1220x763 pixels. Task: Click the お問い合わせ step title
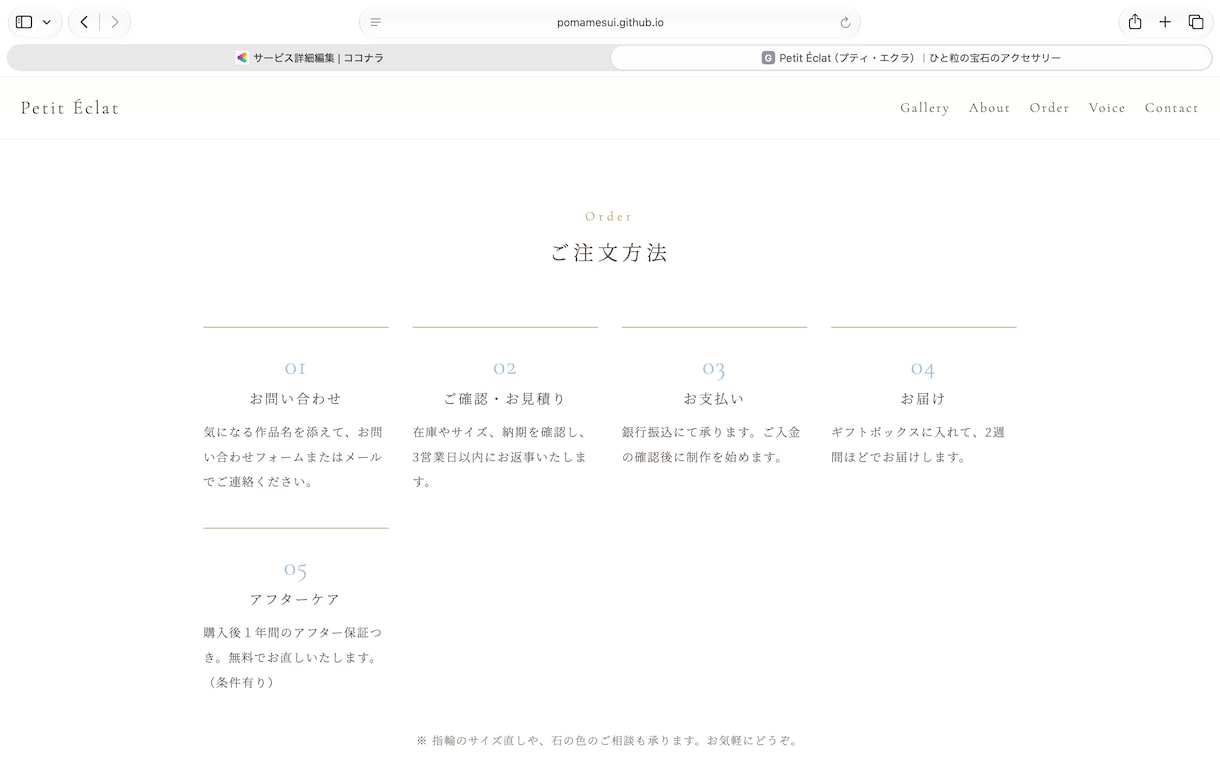296,398
